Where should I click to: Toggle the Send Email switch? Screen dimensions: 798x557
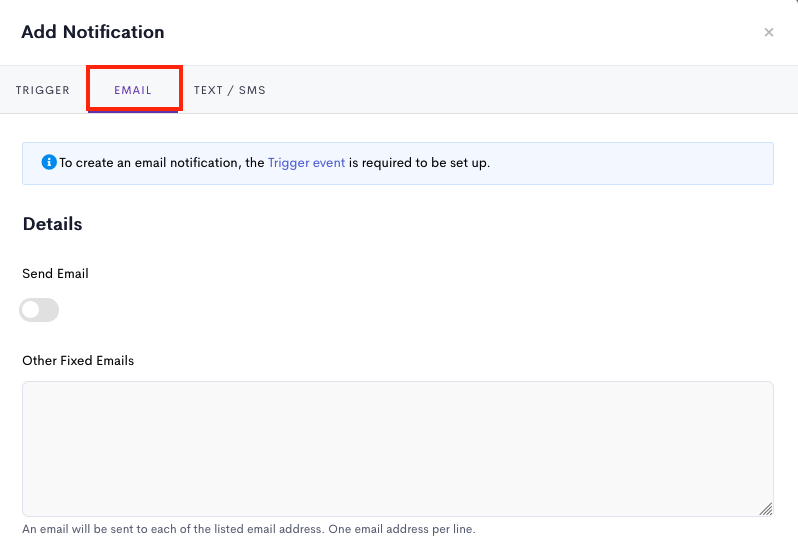[x=39, y=310]
